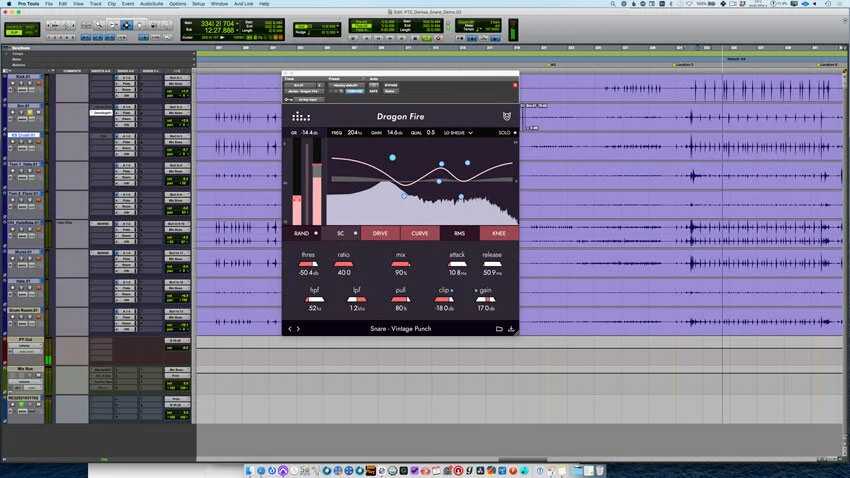Click the Finder icon in the Dock

pyautogui.click(x=250, y=470)
